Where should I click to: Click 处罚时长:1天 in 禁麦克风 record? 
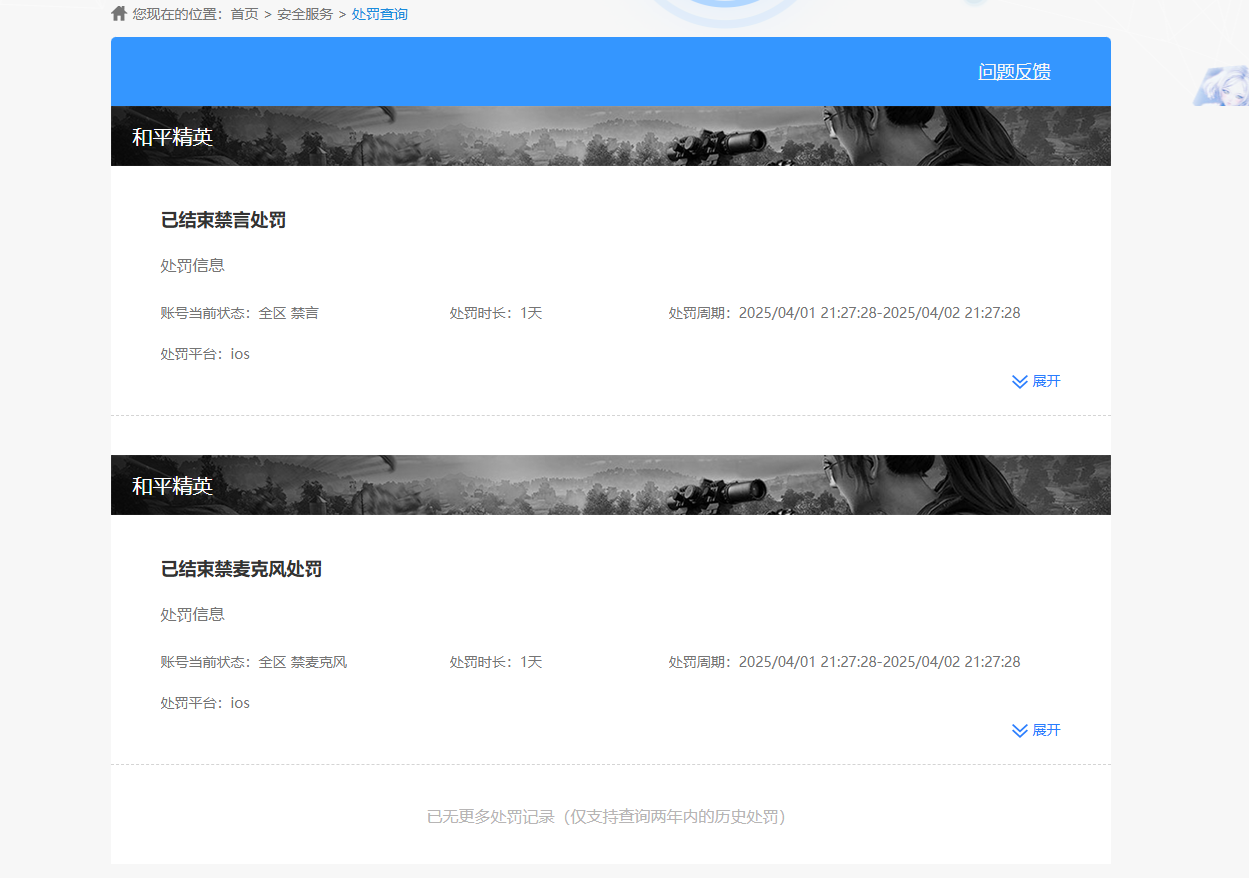tap(496, 662)
